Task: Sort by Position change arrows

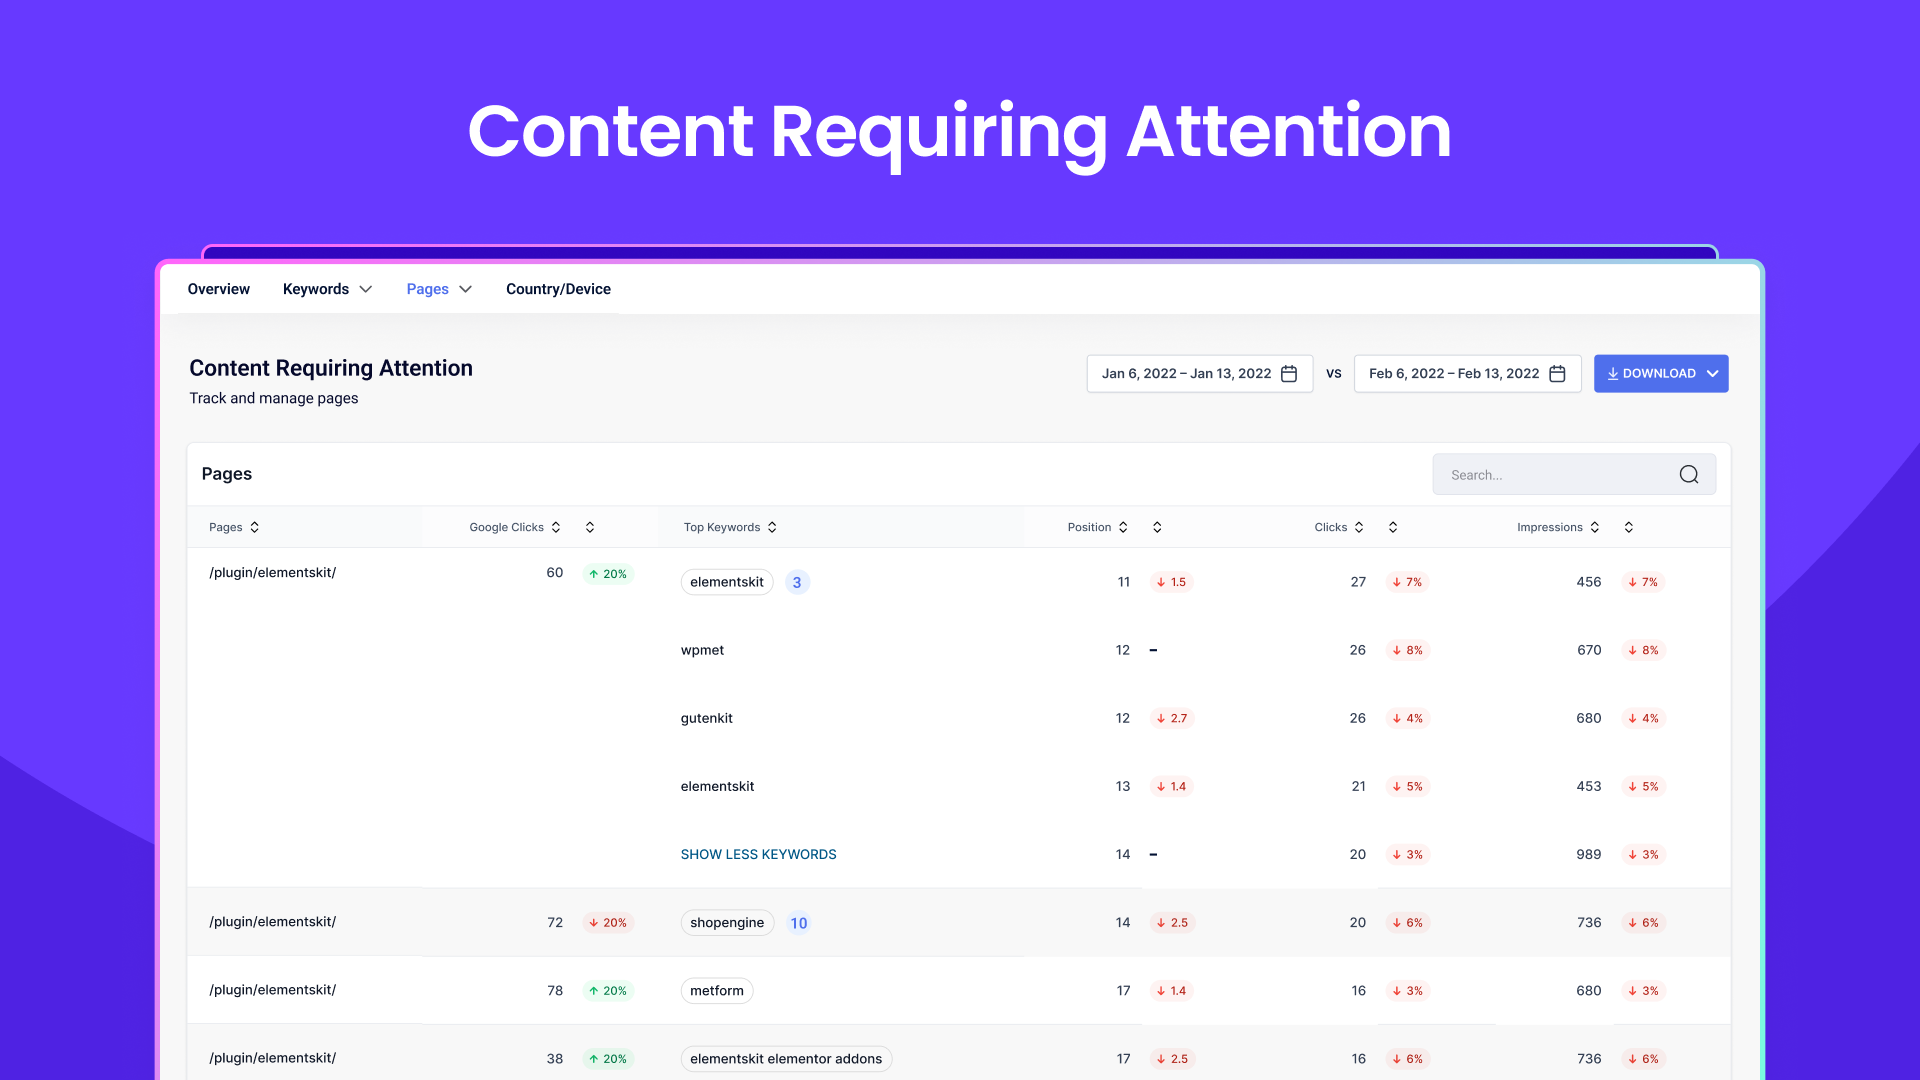Action: point(1157,527)
